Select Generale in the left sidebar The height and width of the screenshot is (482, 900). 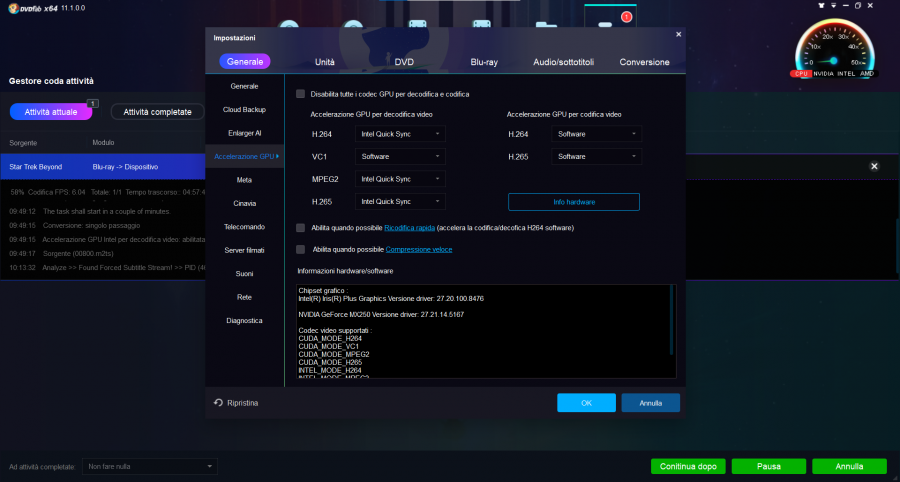[245, 86]
